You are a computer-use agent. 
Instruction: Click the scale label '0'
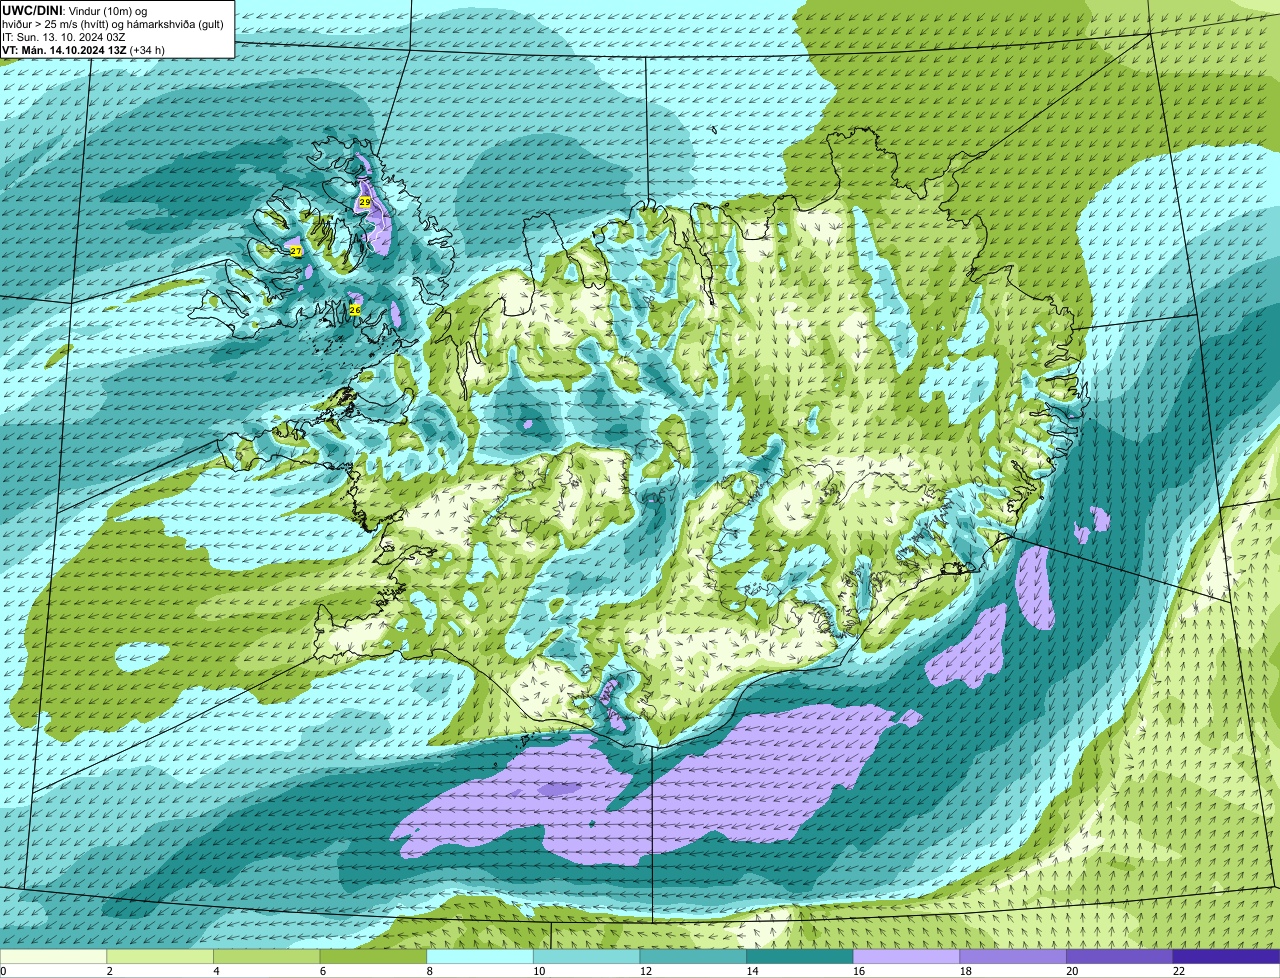tap(4, 971)
